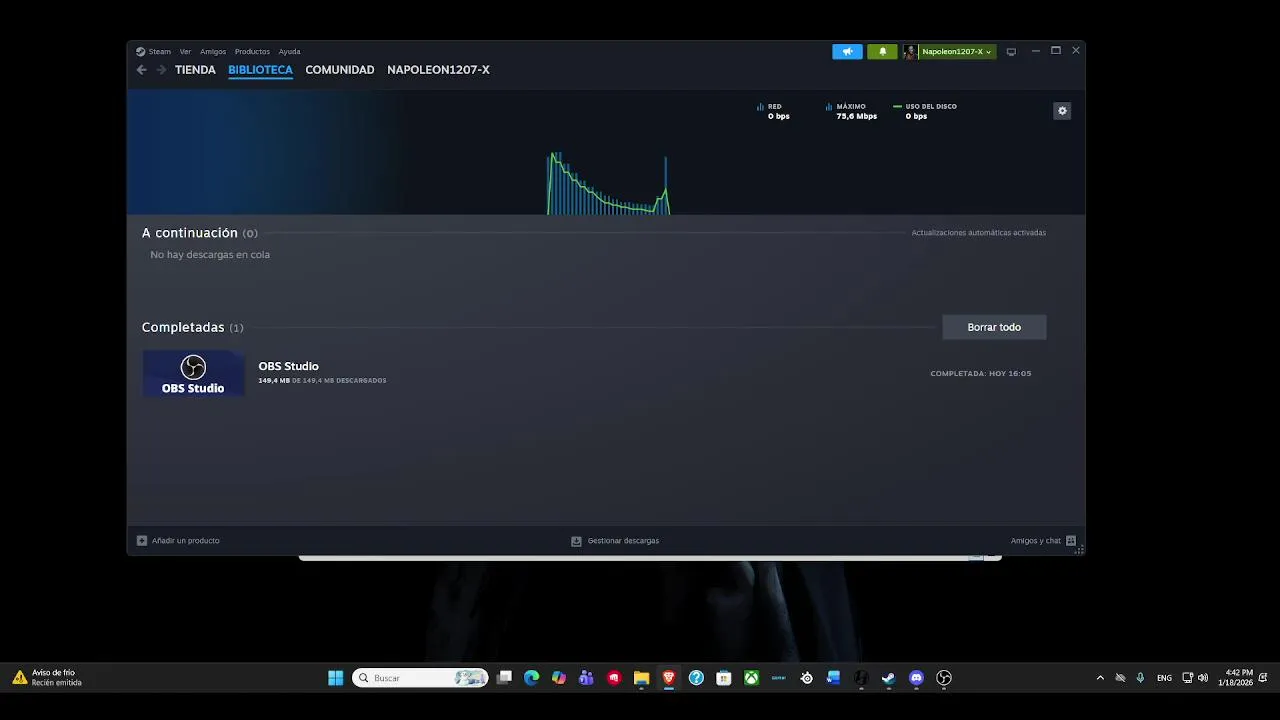1280x720 pixels.
Task: Open the Get Help question-mark icon
Action: click(x=696, y=678)
